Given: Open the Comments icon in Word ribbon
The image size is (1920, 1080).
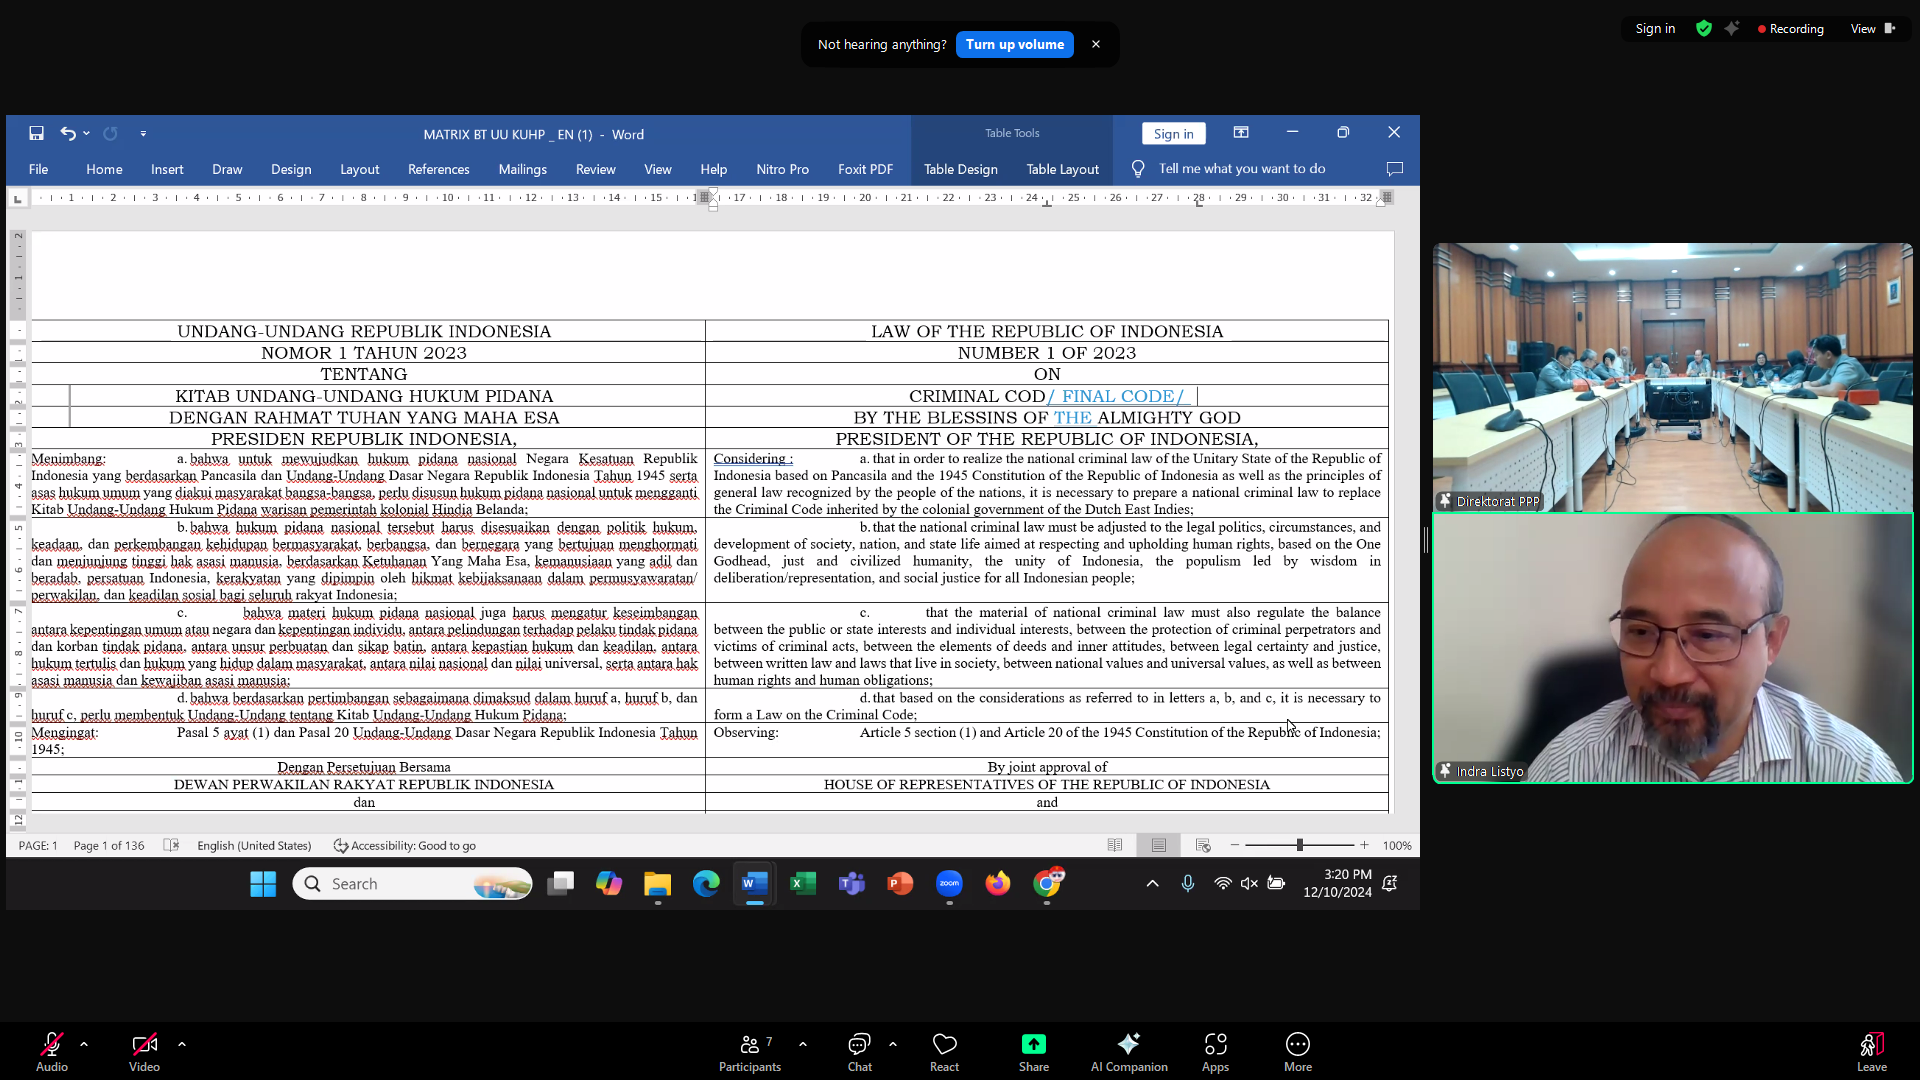Looking at the screenshot, I should pos(1394,169).
